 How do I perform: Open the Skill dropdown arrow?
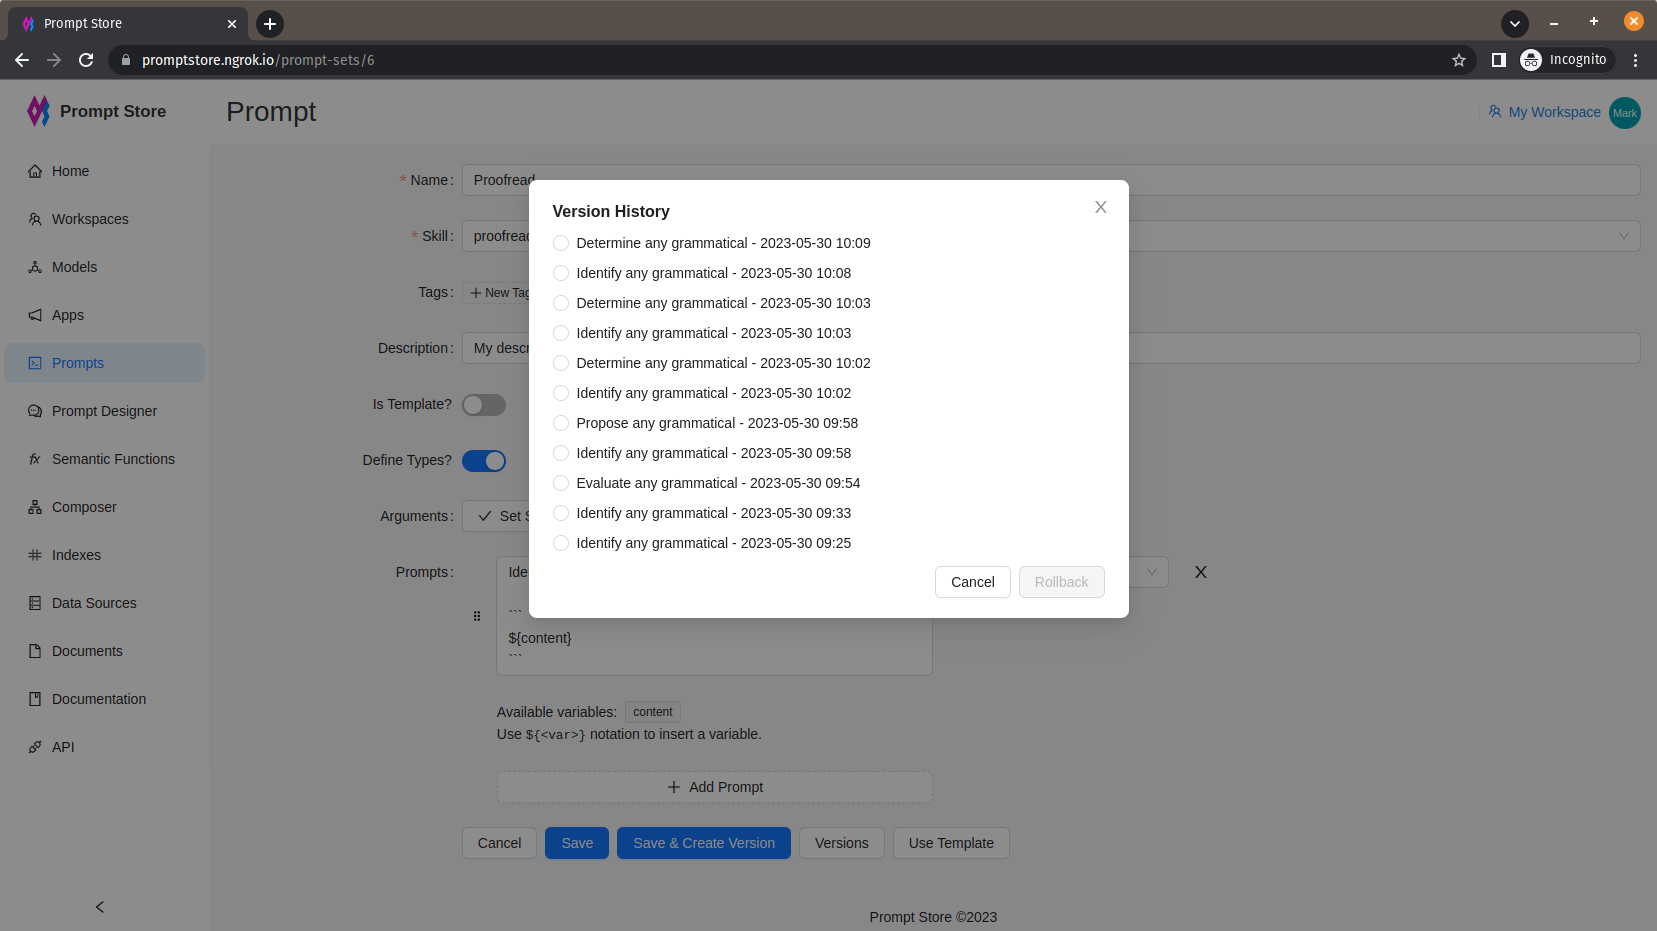click(1623, 236)
